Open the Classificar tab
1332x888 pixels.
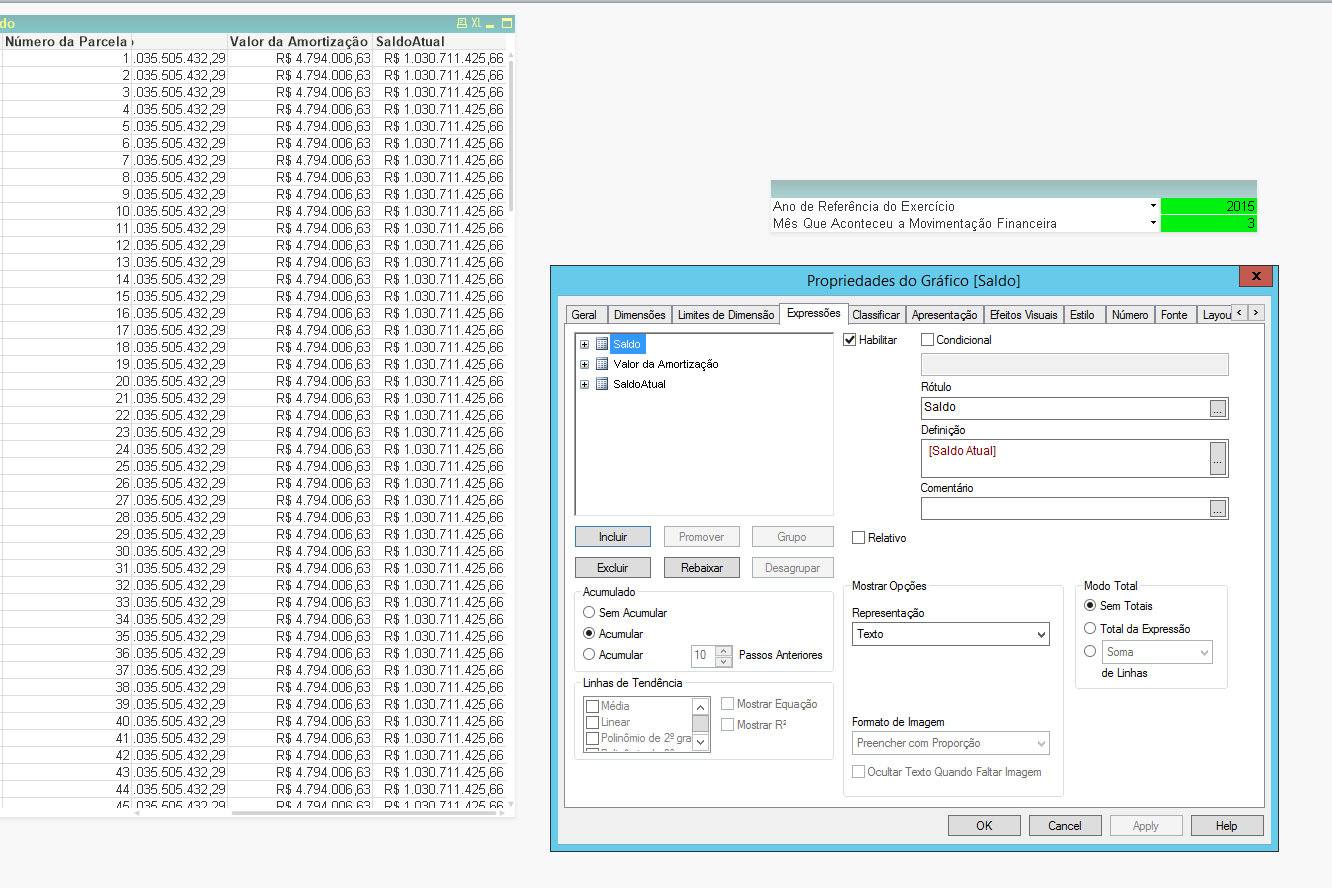tap(876, 315)
